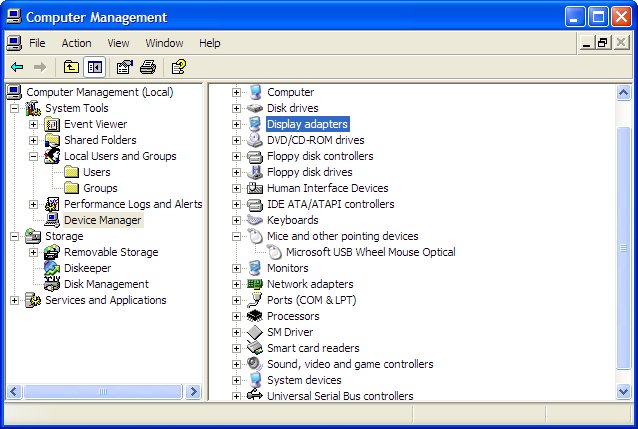This screenshot has height=429, width=638.
Task: Click the device list scroll up arrow
Action: pos(623,93)
